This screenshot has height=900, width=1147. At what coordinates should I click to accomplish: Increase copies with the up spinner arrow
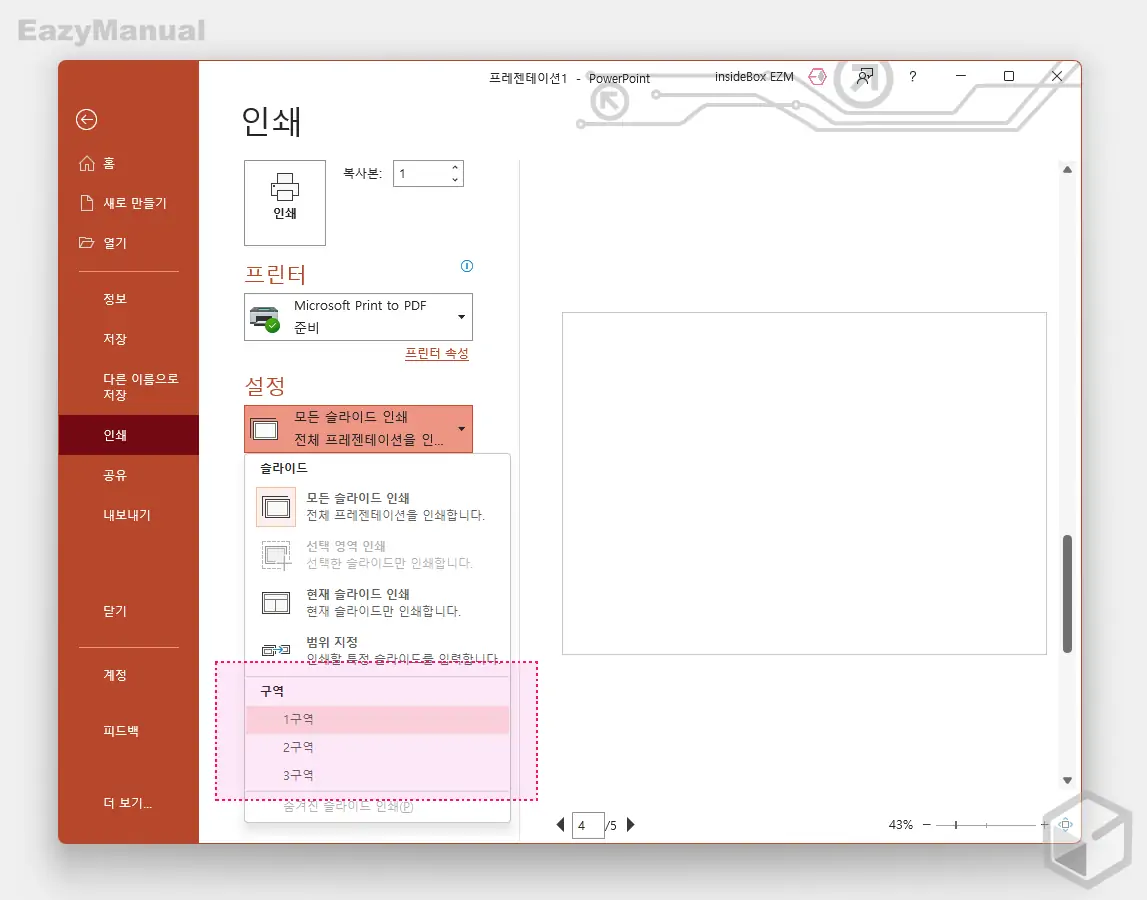(455, 168)
